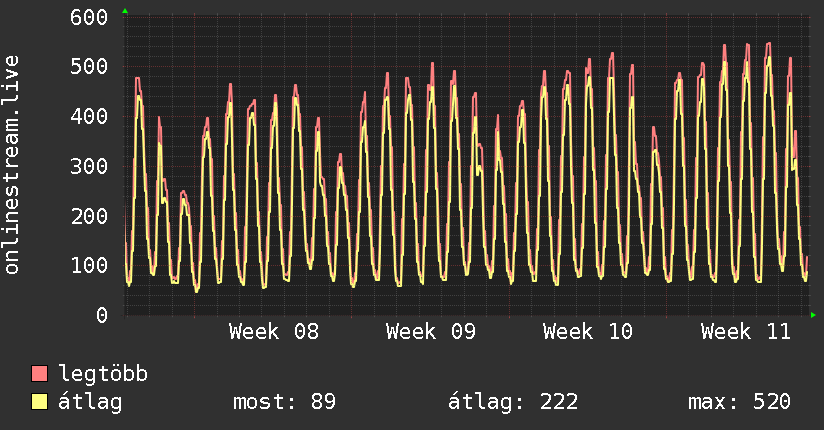Image resolution: width=824 pixels, height=430 pixels.
Task: Click the Week 10 axis label
Action: click(x=588, y=332)
